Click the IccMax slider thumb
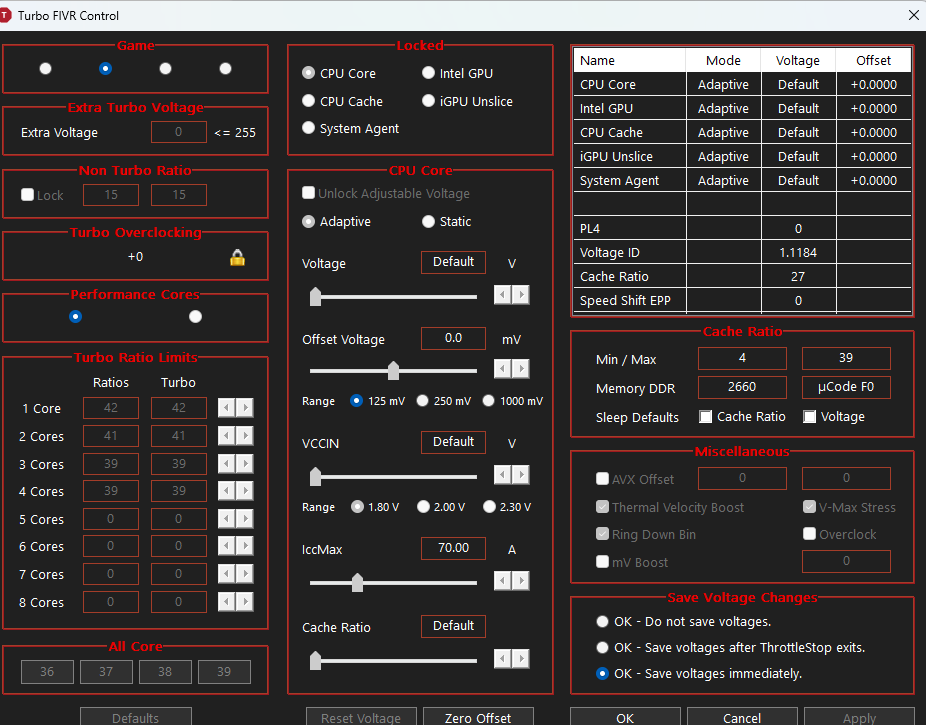The height and width of the screenshot is (725, 926). (x=357, y=582)
